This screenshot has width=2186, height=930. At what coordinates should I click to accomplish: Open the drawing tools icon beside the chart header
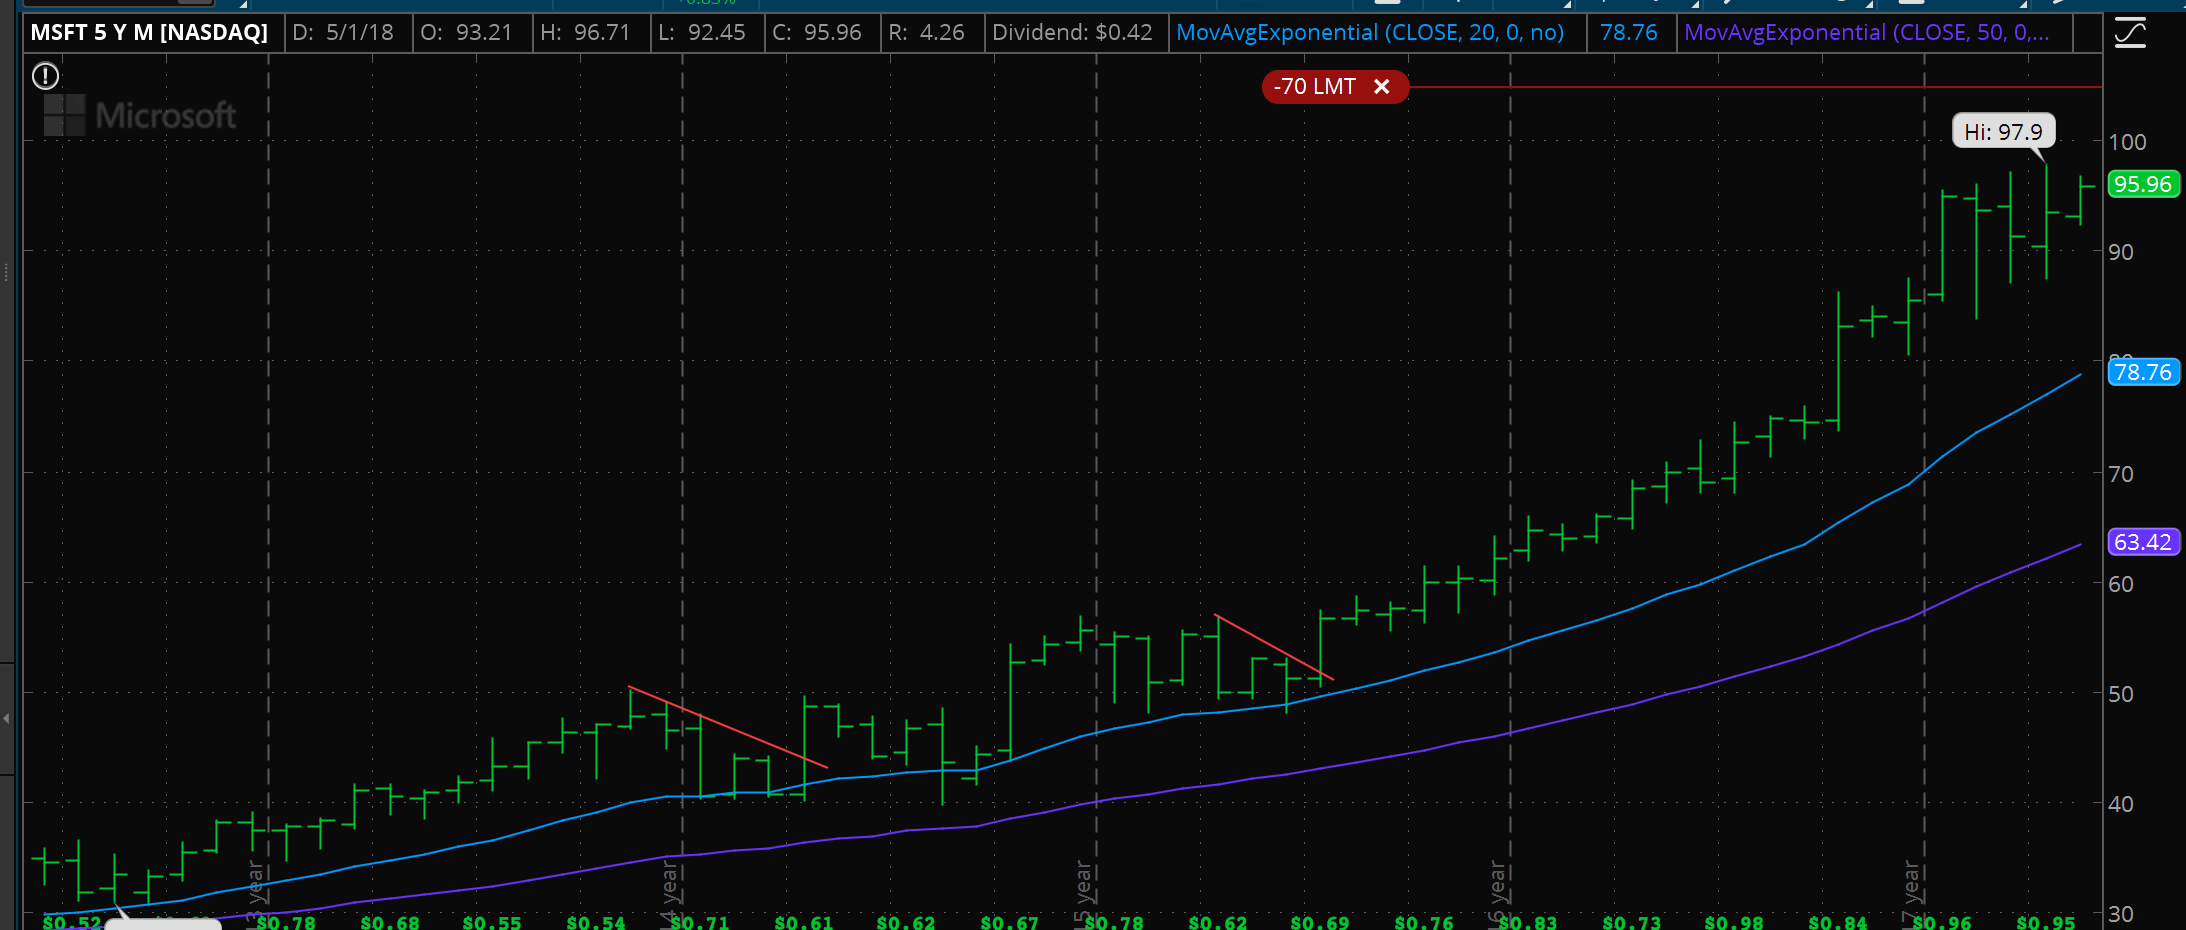tap(2130, 33)
